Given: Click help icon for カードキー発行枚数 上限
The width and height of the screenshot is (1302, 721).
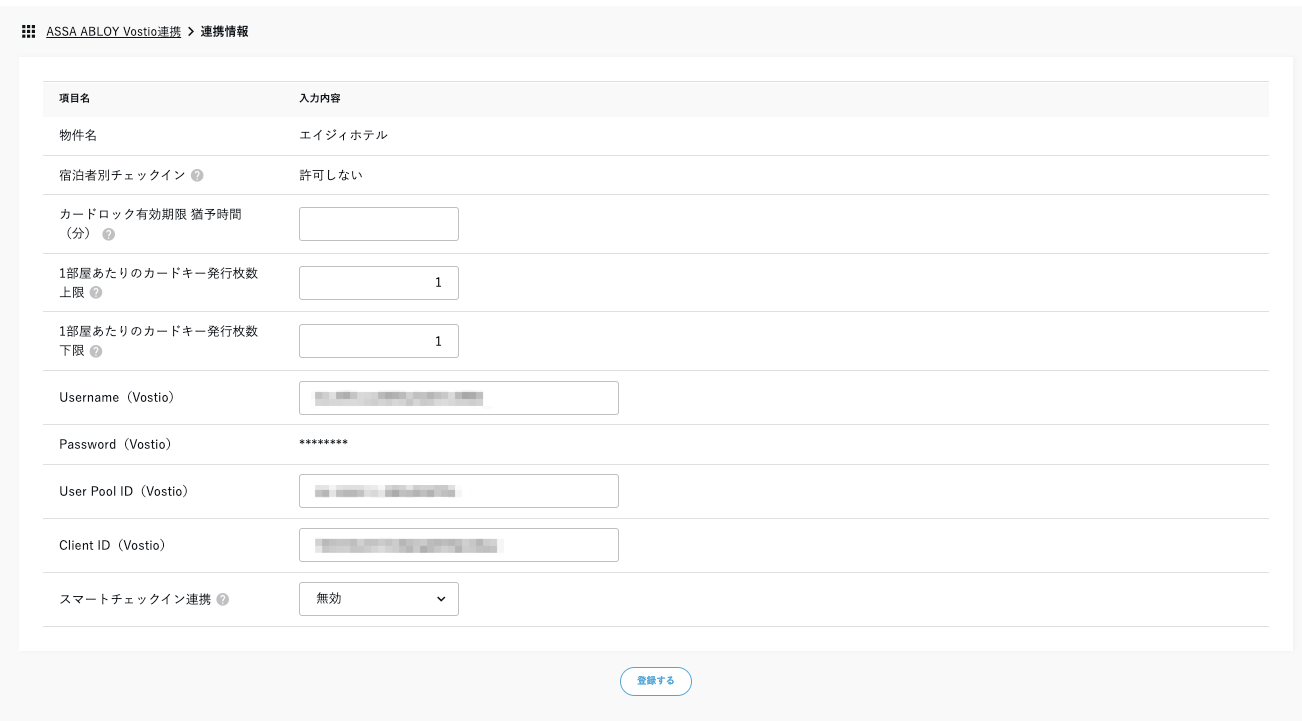Looking at the screenshot, I should click(96, 293).
